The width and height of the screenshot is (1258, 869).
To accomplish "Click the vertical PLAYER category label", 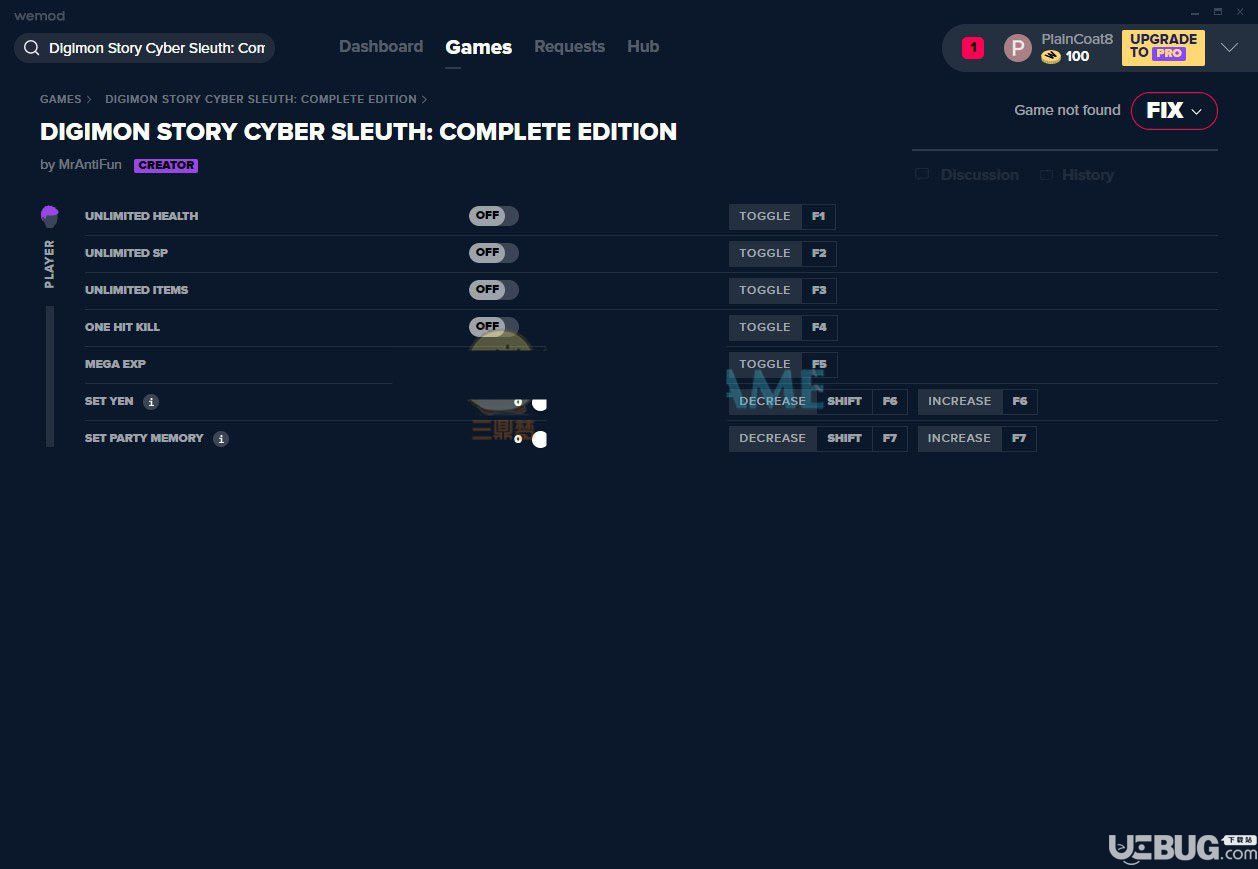I will tap(49, 264).
